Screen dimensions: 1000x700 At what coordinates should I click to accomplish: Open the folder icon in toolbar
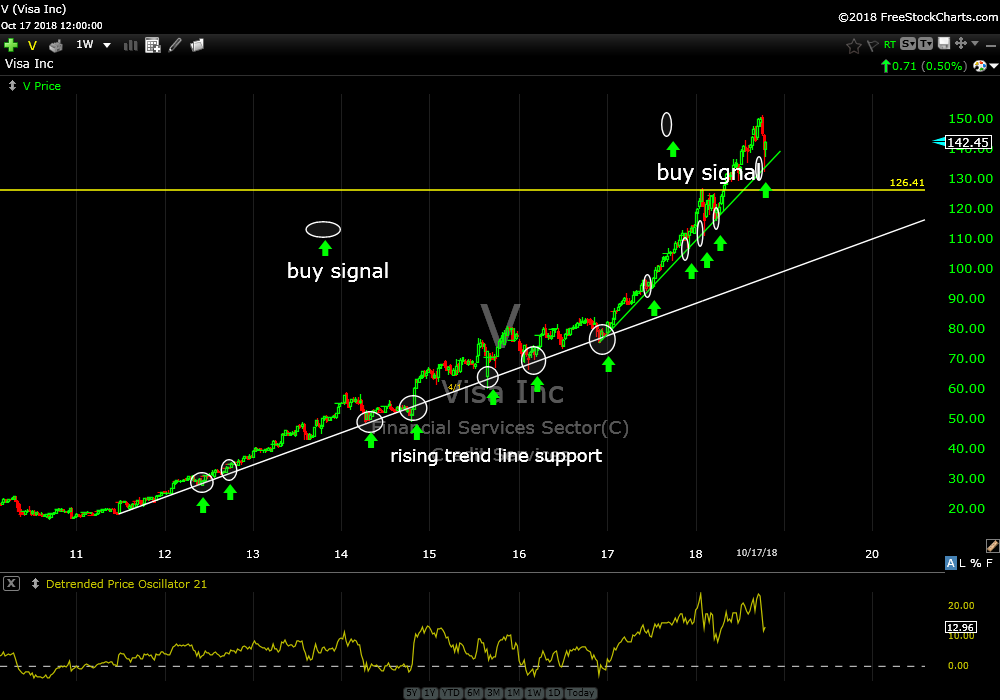point(197,45)
